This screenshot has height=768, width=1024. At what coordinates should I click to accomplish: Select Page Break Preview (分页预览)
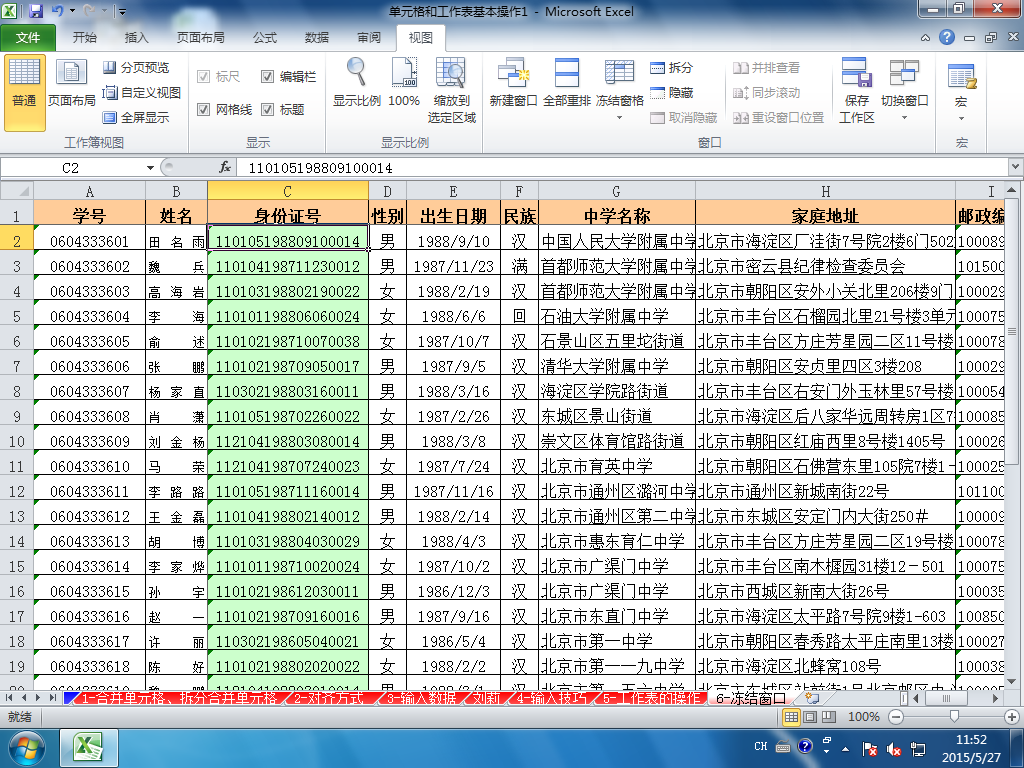pos(136,67)
